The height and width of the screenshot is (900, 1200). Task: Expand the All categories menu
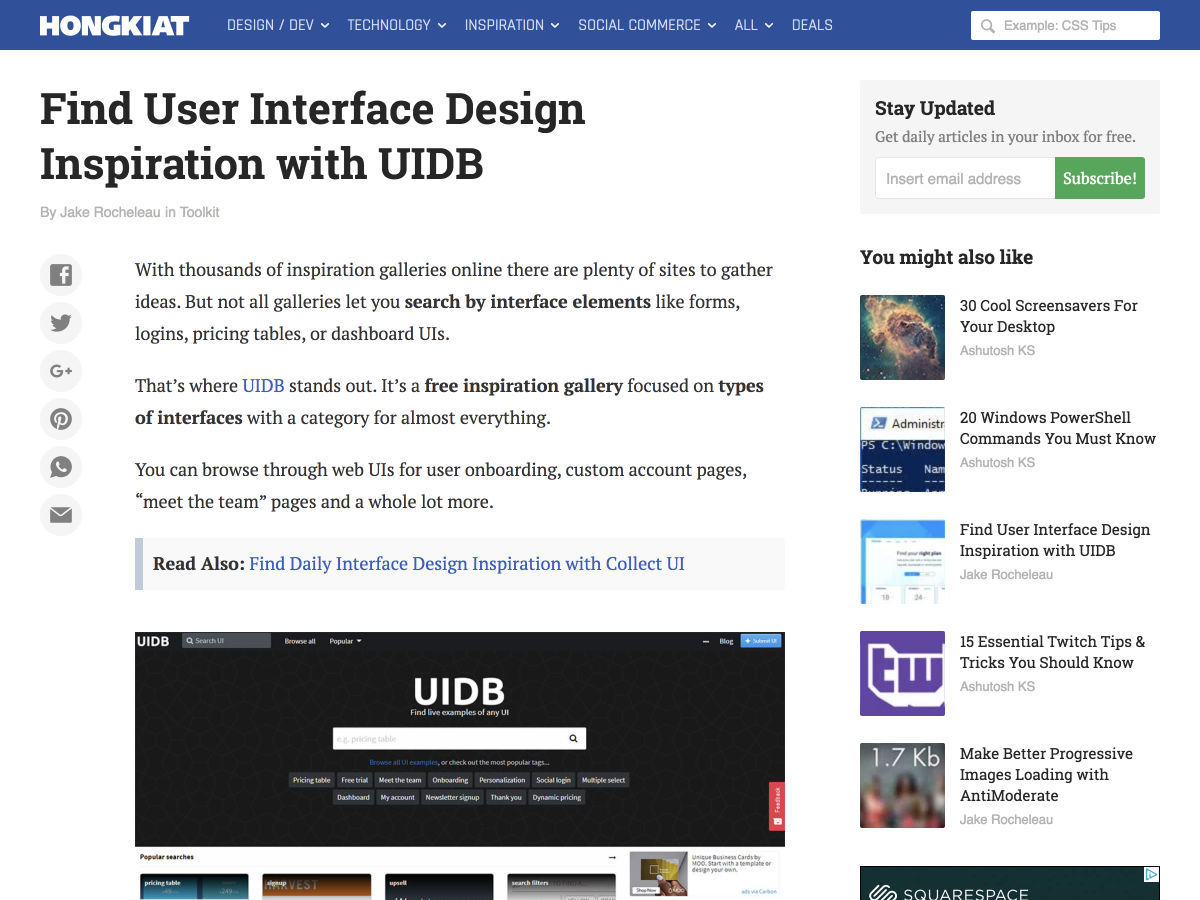pyautogui.click(x=754, y=25)
